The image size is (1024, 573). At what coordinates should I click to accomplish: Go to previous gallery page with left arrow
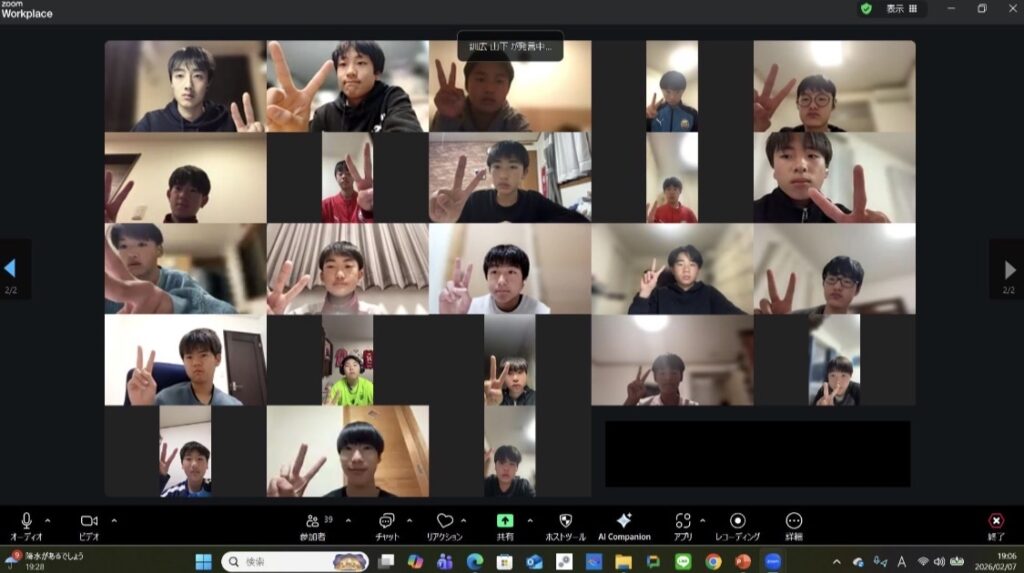pos(10,268)
